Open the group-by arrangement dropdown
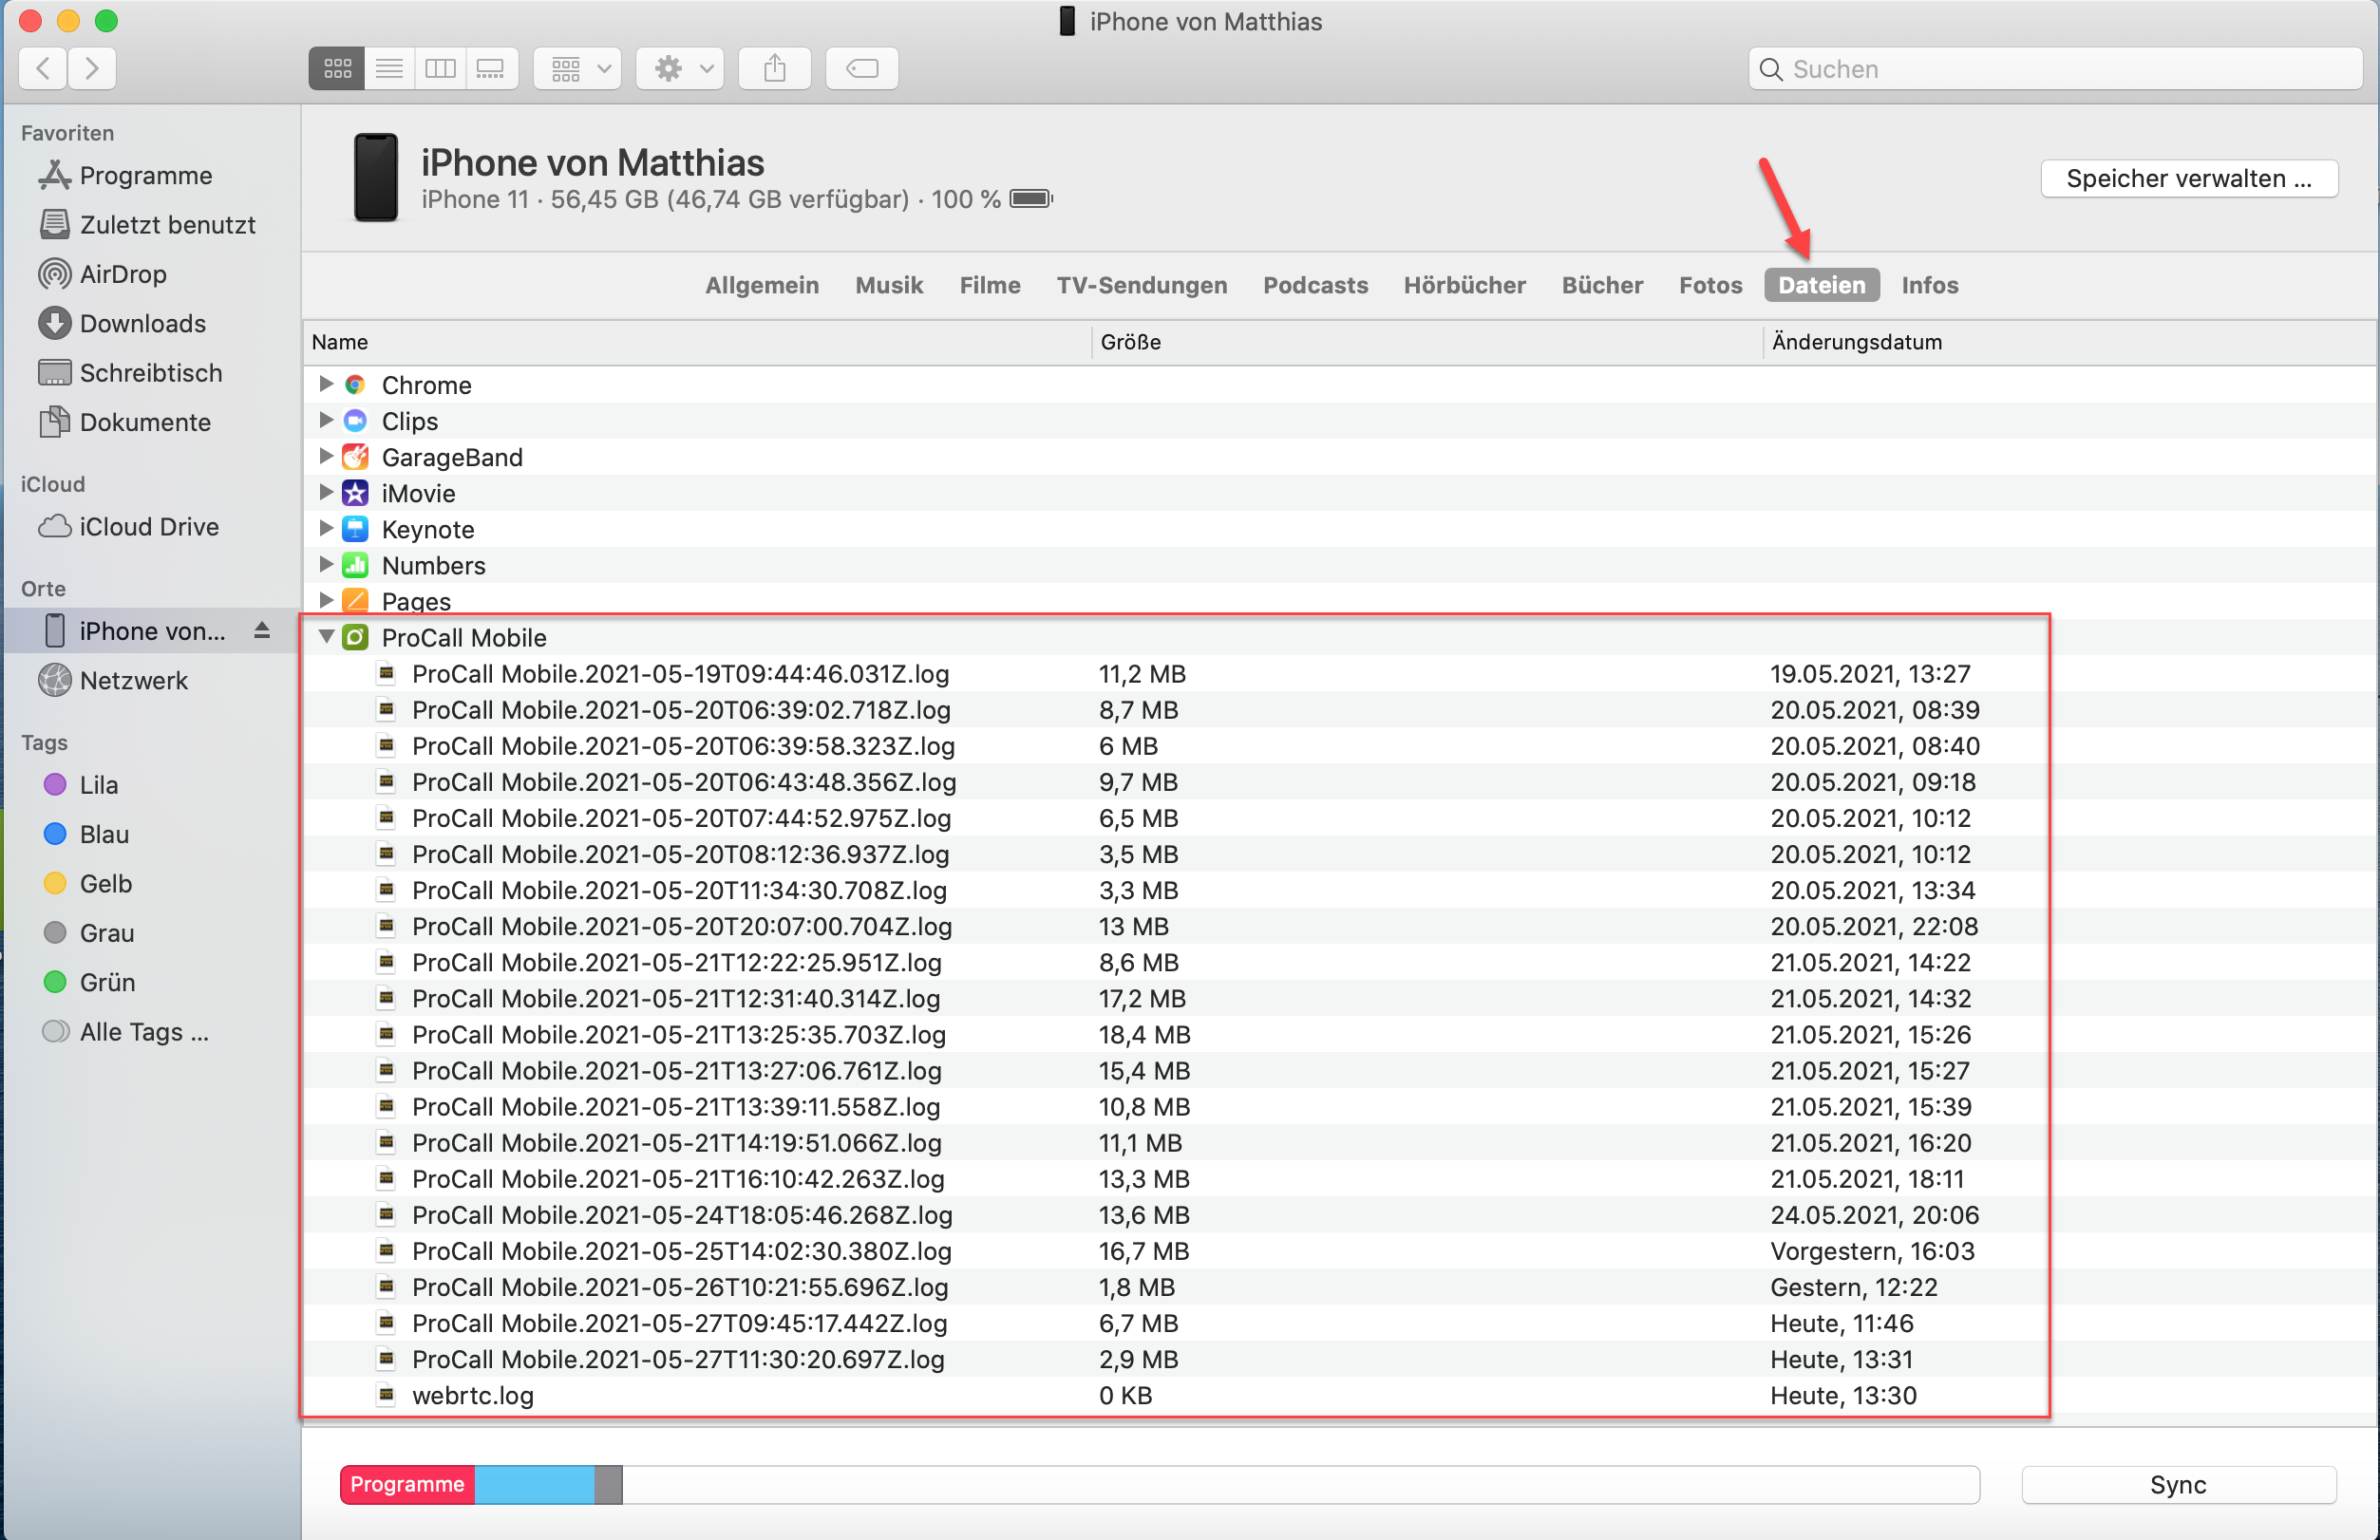 [x=578, y=69]
